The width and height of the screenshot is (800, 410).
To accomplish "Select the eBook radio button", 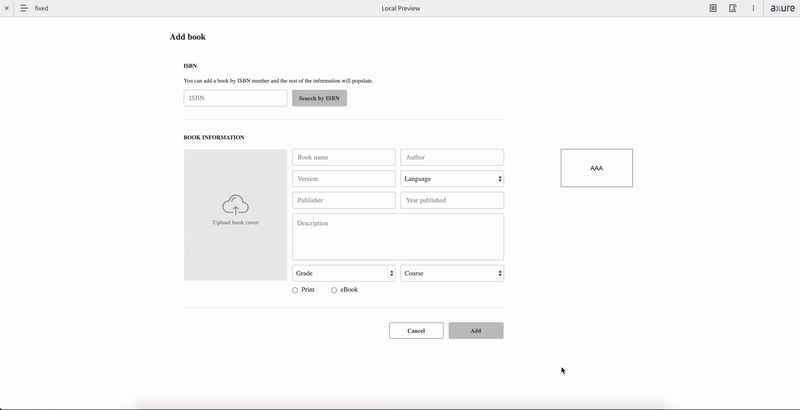I will [334, 290].
